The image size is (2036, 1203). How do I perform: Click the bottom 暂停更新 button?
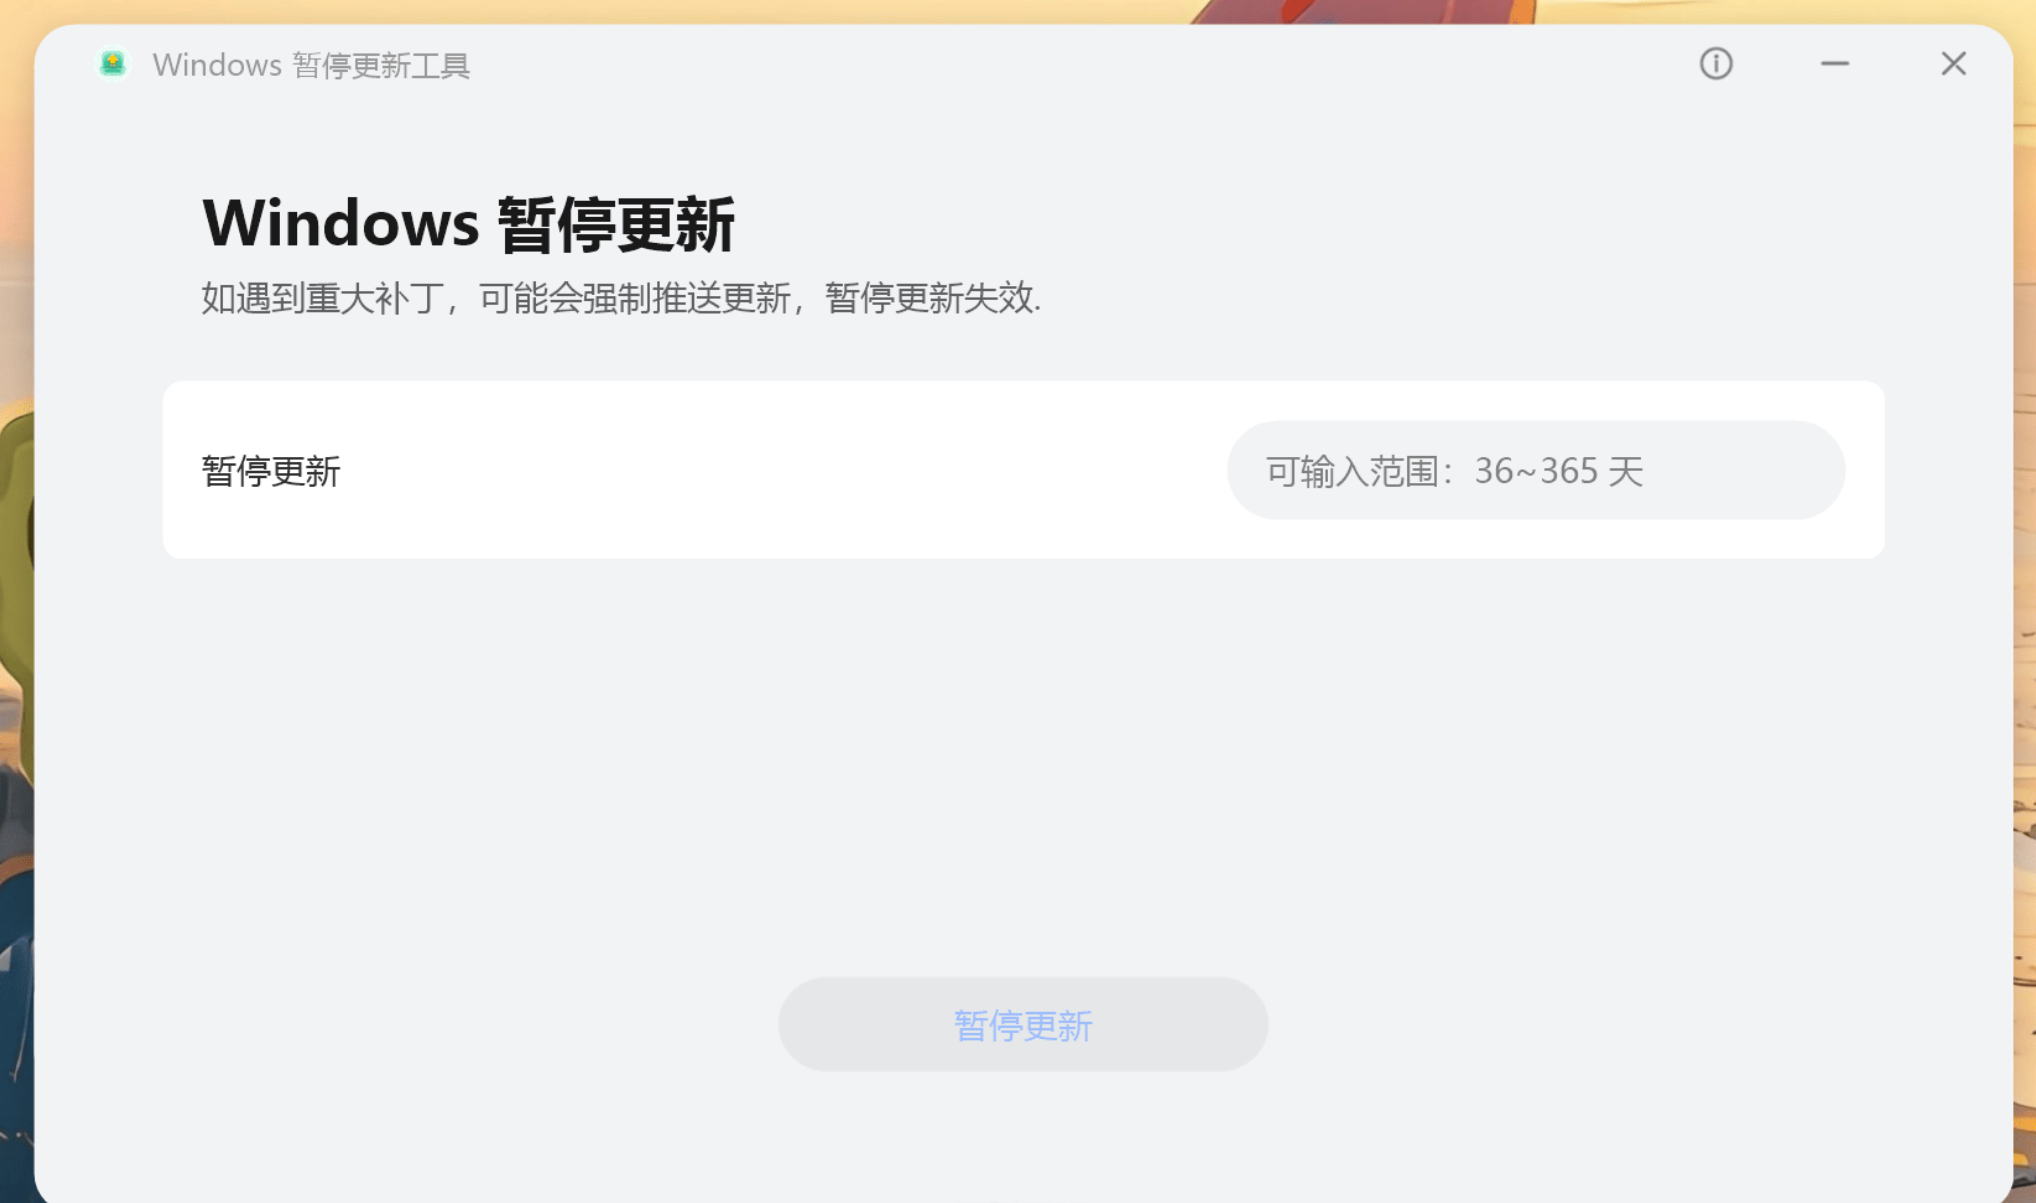click(x=1023, y=1025)
